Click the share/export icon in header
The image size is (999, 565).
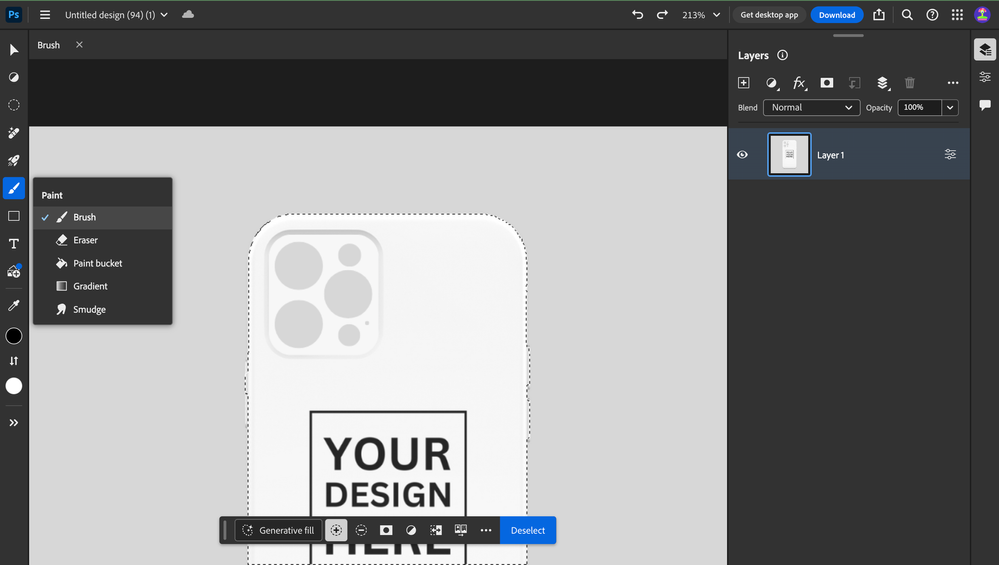click(879, 15)
